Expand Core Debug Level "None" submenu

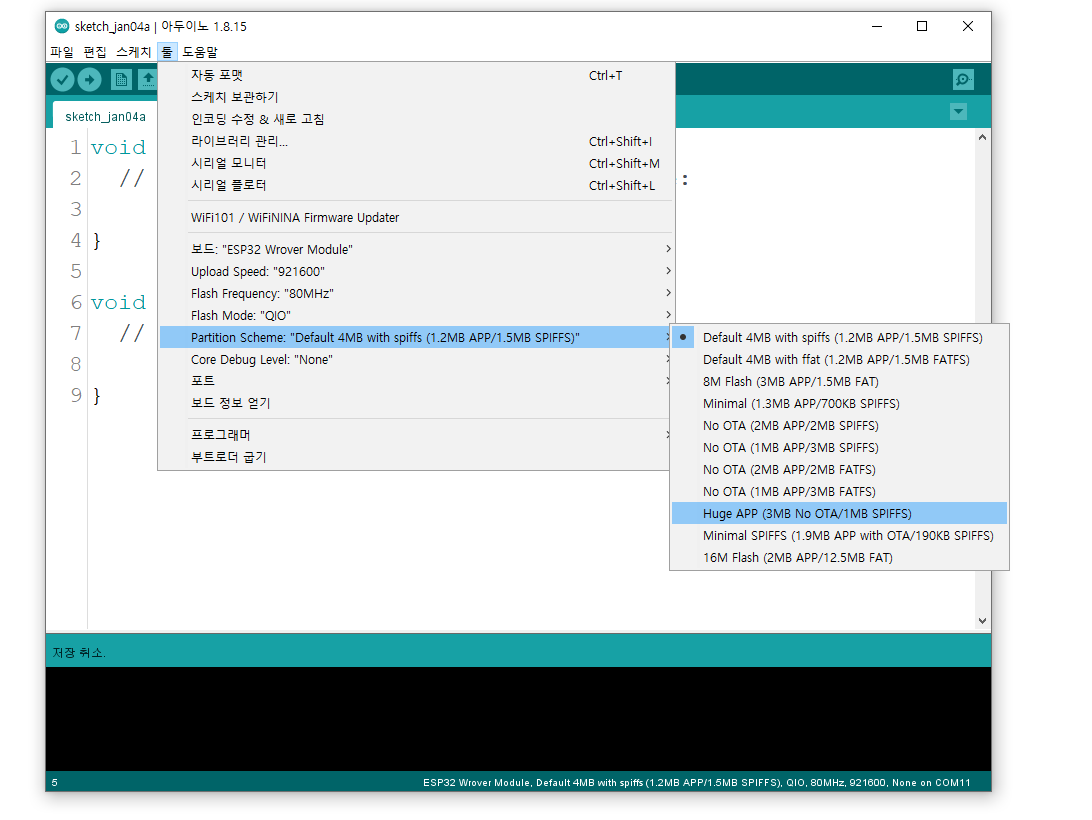416,359
